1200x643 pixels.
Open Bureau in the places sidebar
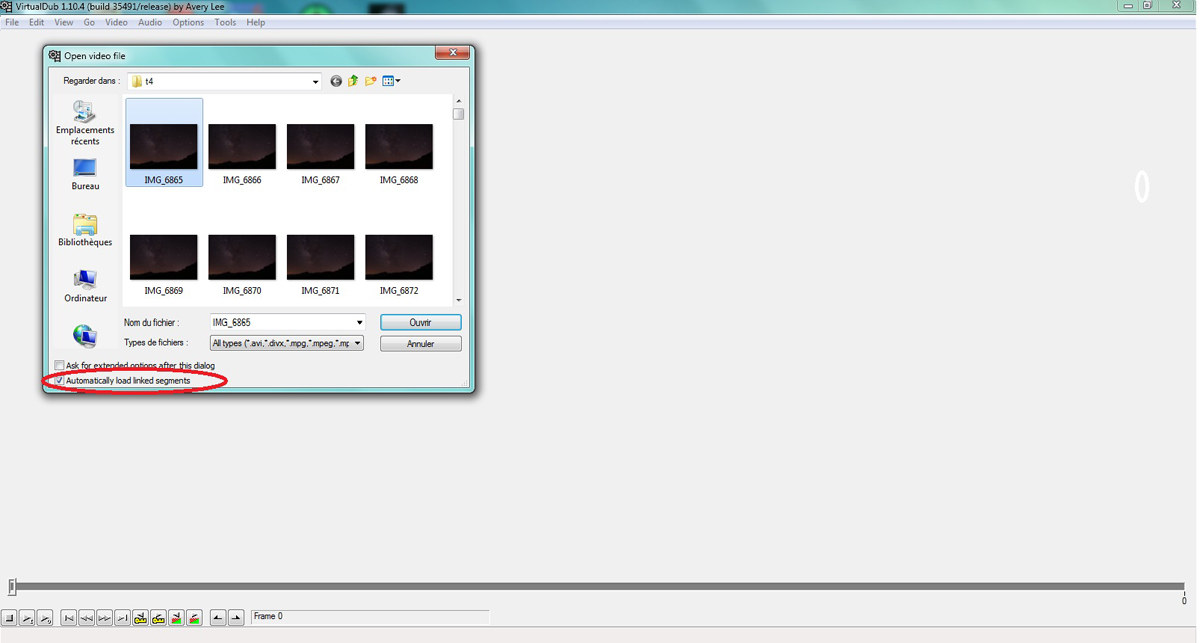[85, 174]
